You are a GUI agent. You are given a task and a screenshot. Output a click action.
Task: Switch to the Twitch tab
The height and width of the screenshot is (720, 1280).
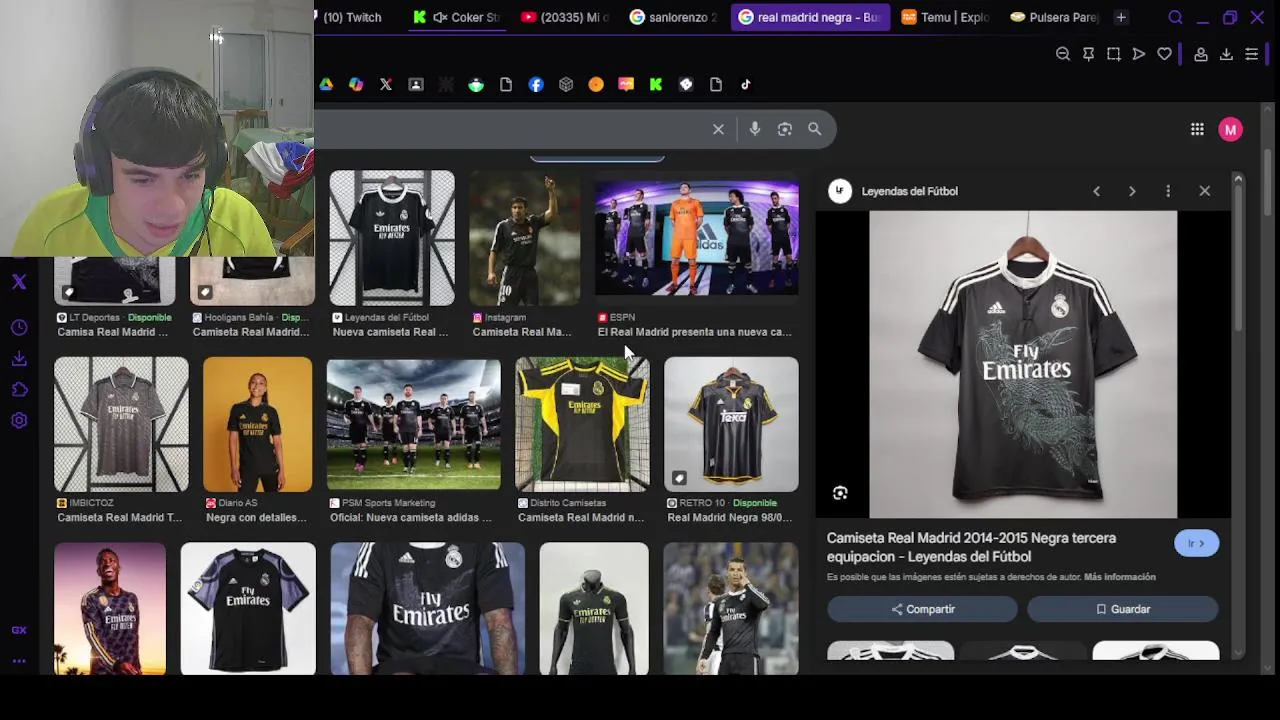point(348,17)
